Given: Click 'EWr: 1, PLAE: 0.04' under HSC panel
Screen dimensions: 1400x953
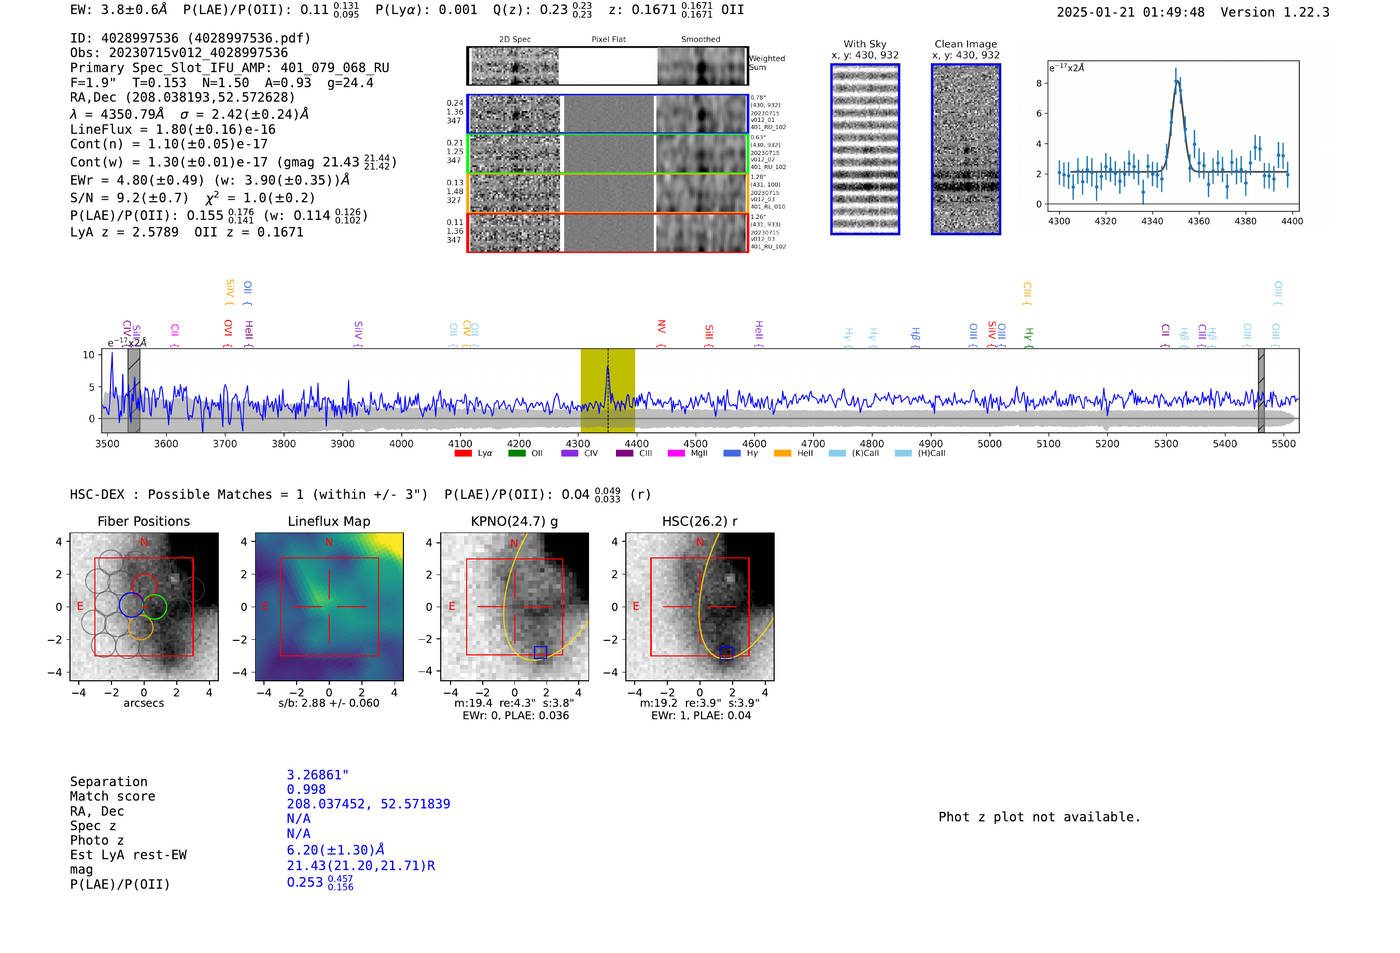Looking at the screenshot, I should pyautogui.click(x=700, y=716).
